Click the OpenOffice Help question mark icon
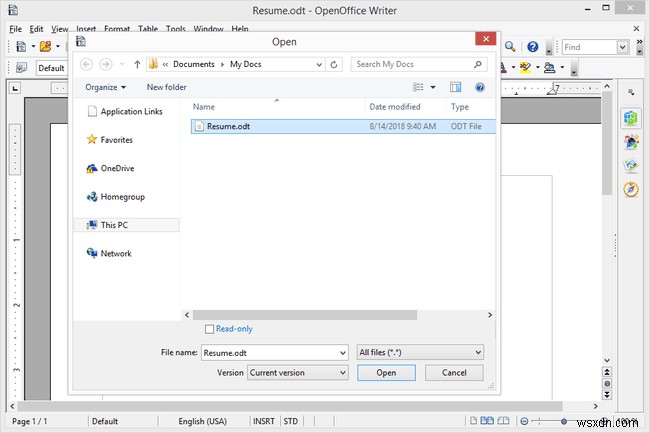 point(533,47)
